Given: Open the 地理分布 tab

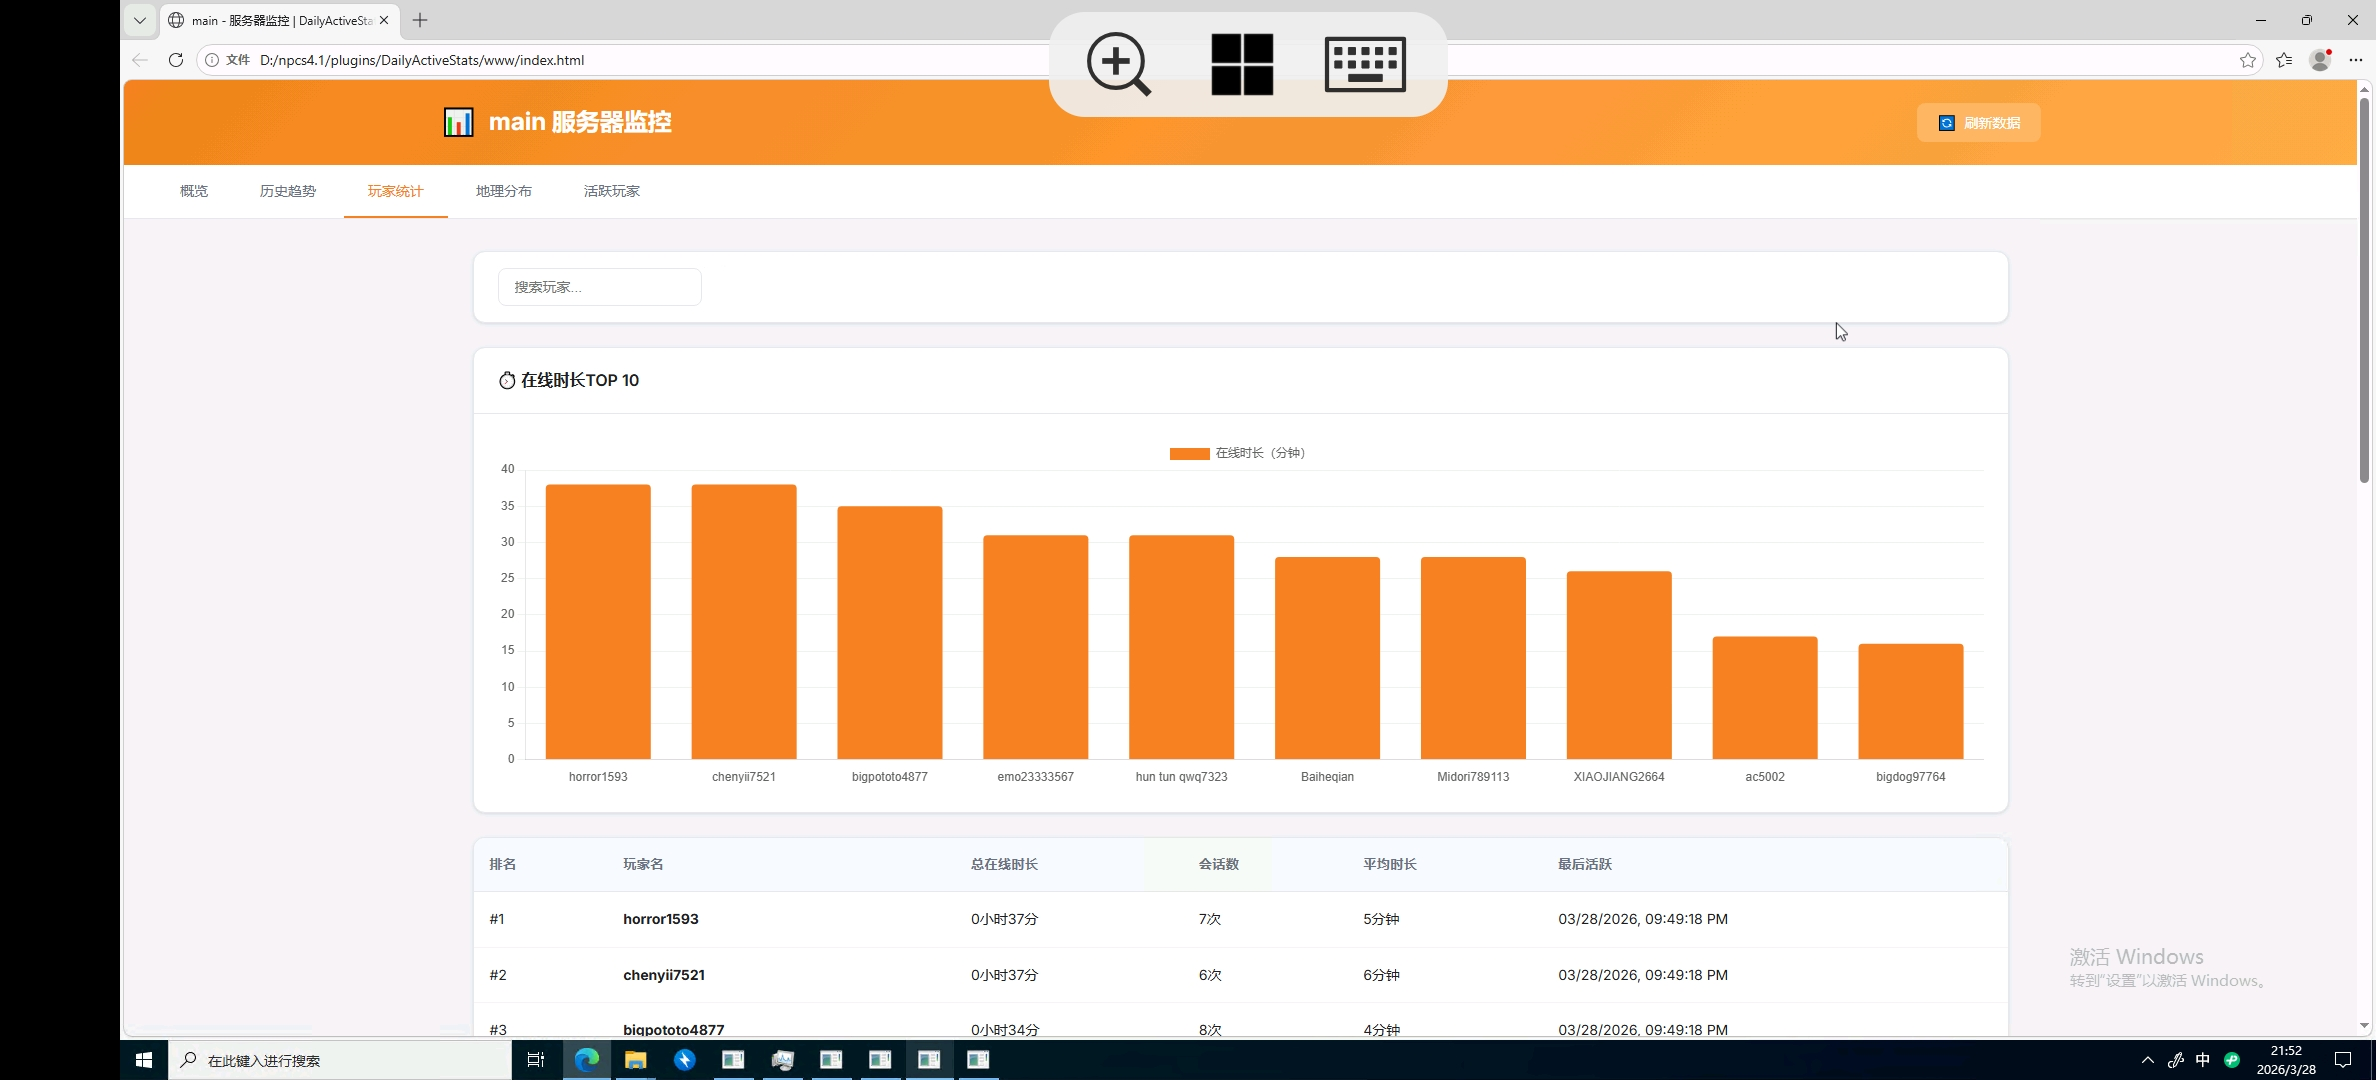Looking at the screenshot, I should pos(504,191).
